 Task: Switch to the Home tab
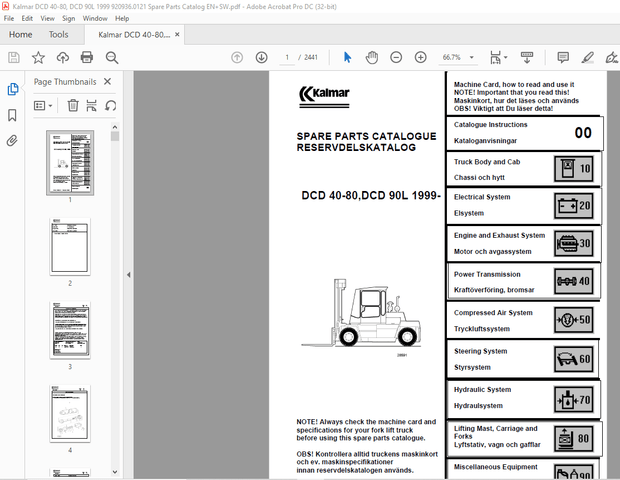(21, 35)
